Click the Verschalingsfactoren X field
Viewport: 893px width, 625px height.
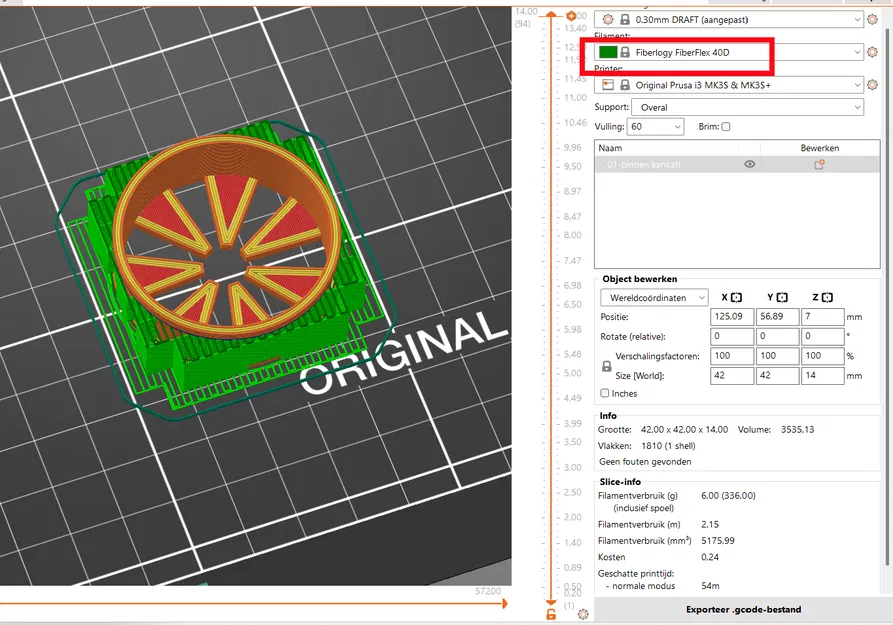(x=732, y=356)
